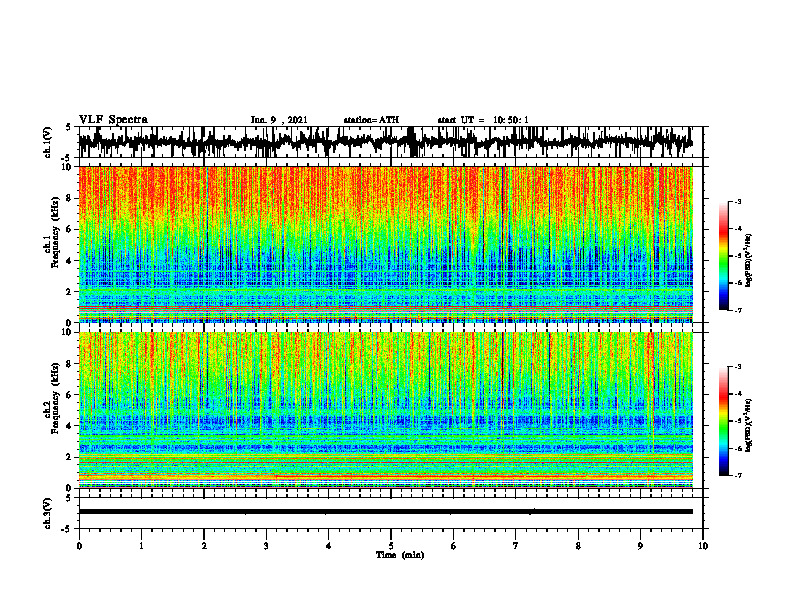792x612 pixels.
Task: Click the "ch.3(V)" bottom panel axis label
Action: point(48,514)
